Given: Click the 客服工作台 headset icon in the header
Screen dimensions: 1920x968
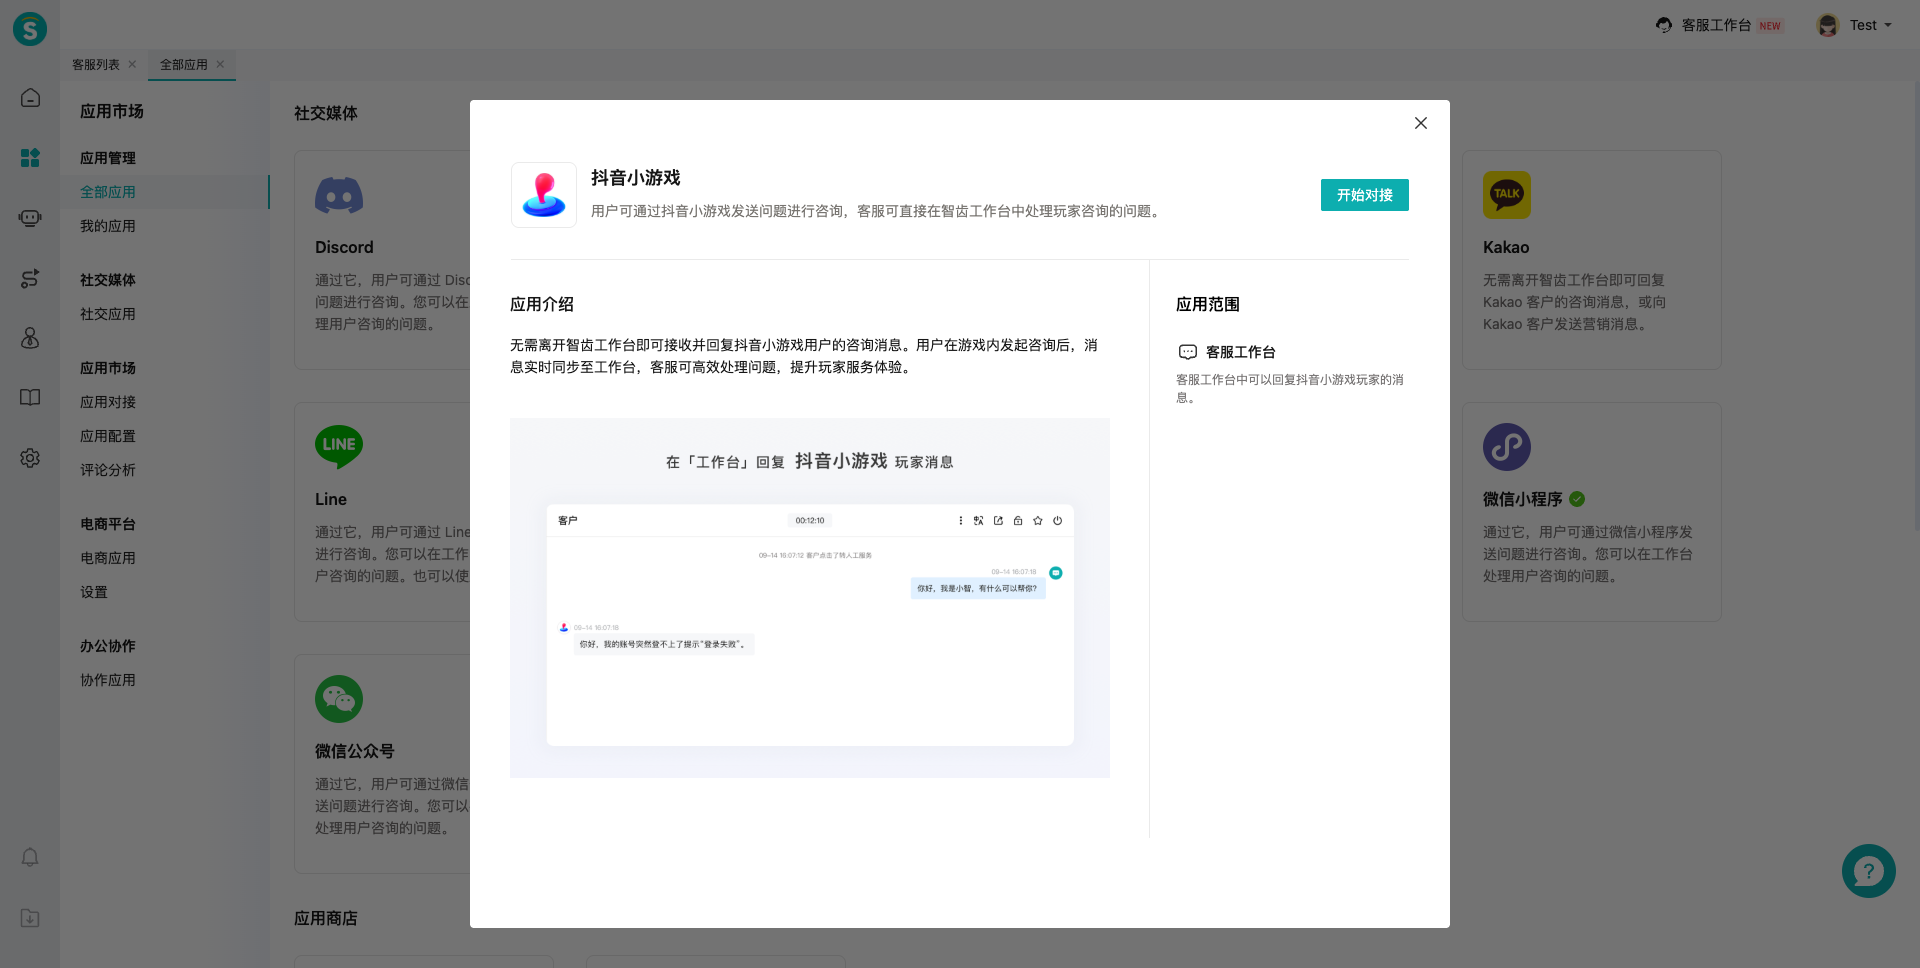Looking at the screenshot, I should (x=1664, y=25).
